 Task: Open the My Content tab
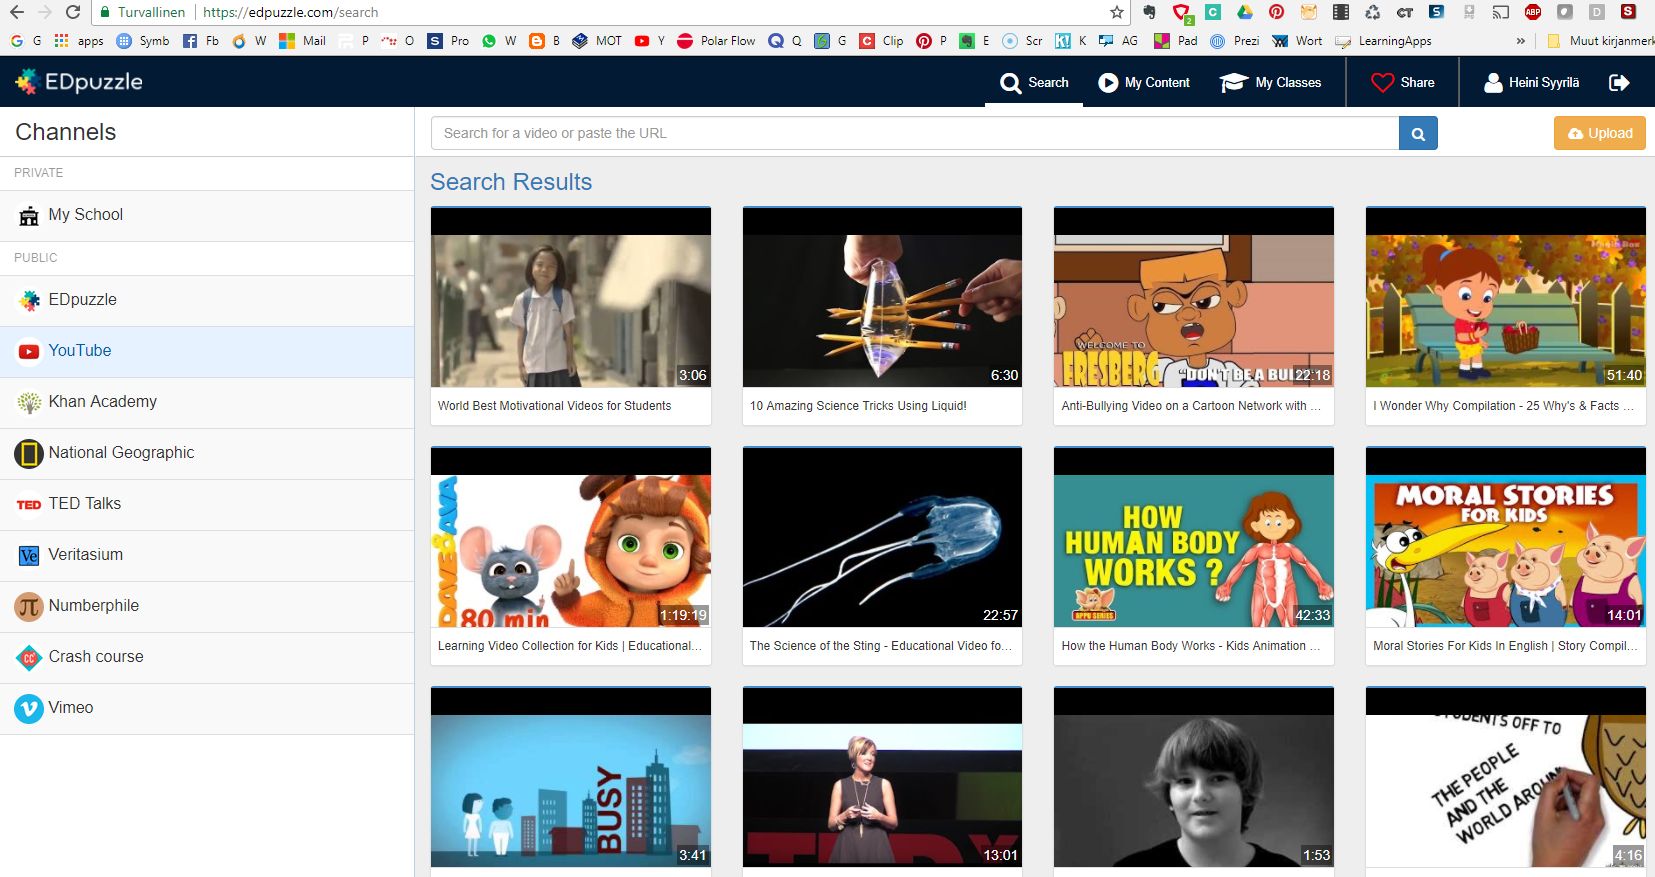(x=1144, y=82)
